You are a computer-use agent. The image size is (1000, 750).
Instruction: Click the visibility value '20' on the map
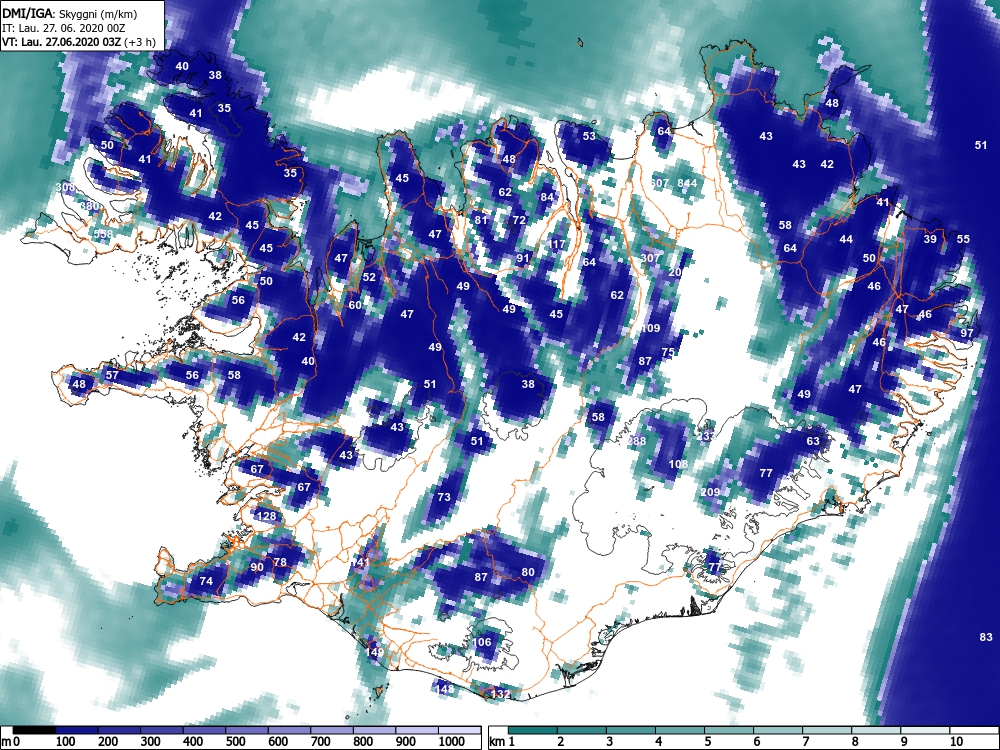coord(675,272)
